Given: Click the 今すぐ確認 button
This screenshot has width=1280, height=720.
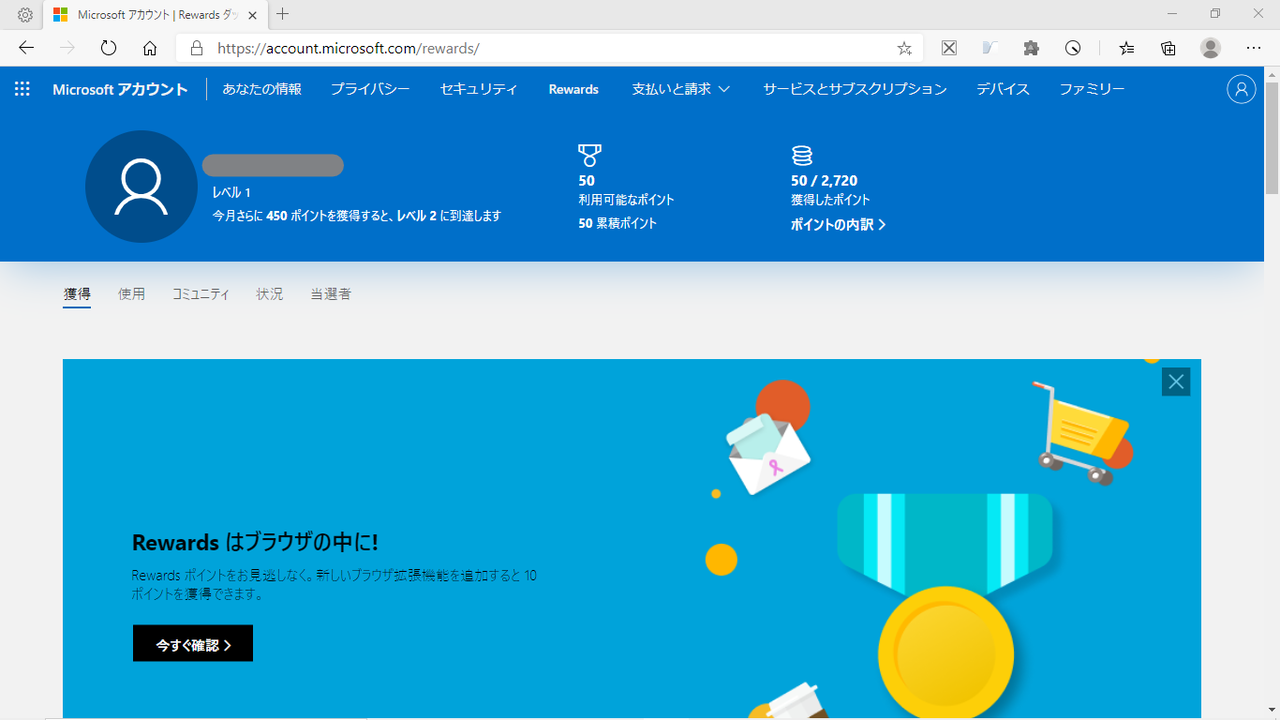Looking at the screenshot, I should pos(193,644).
